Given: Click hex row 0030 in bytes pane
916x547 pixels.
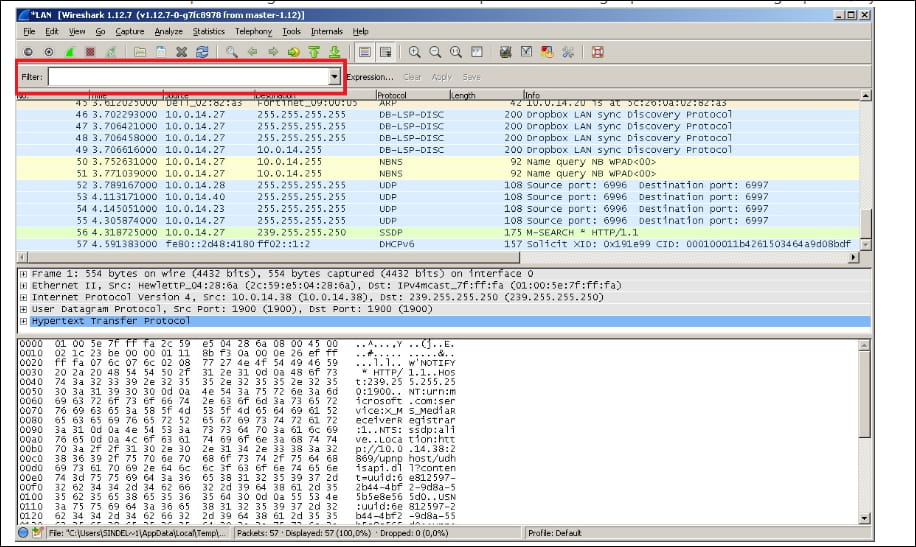Looking at the screenshot, I should (x=237, y=372).
